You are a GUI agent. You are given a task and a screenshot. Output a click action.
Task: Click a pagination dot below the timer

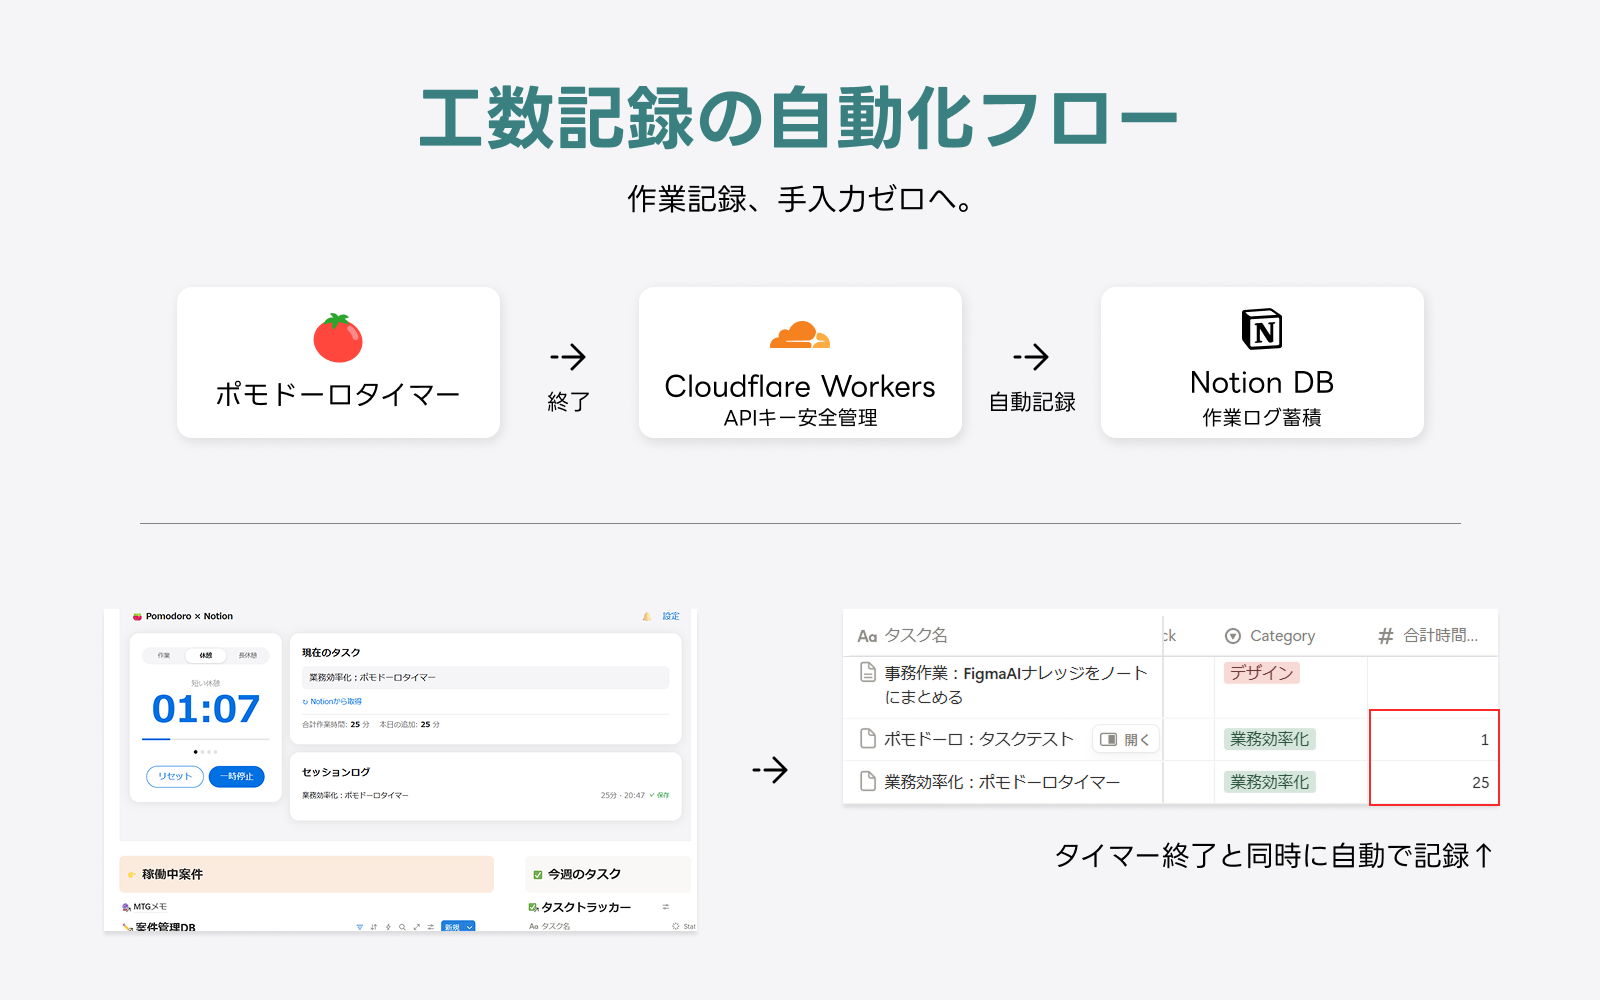point(195,751)
